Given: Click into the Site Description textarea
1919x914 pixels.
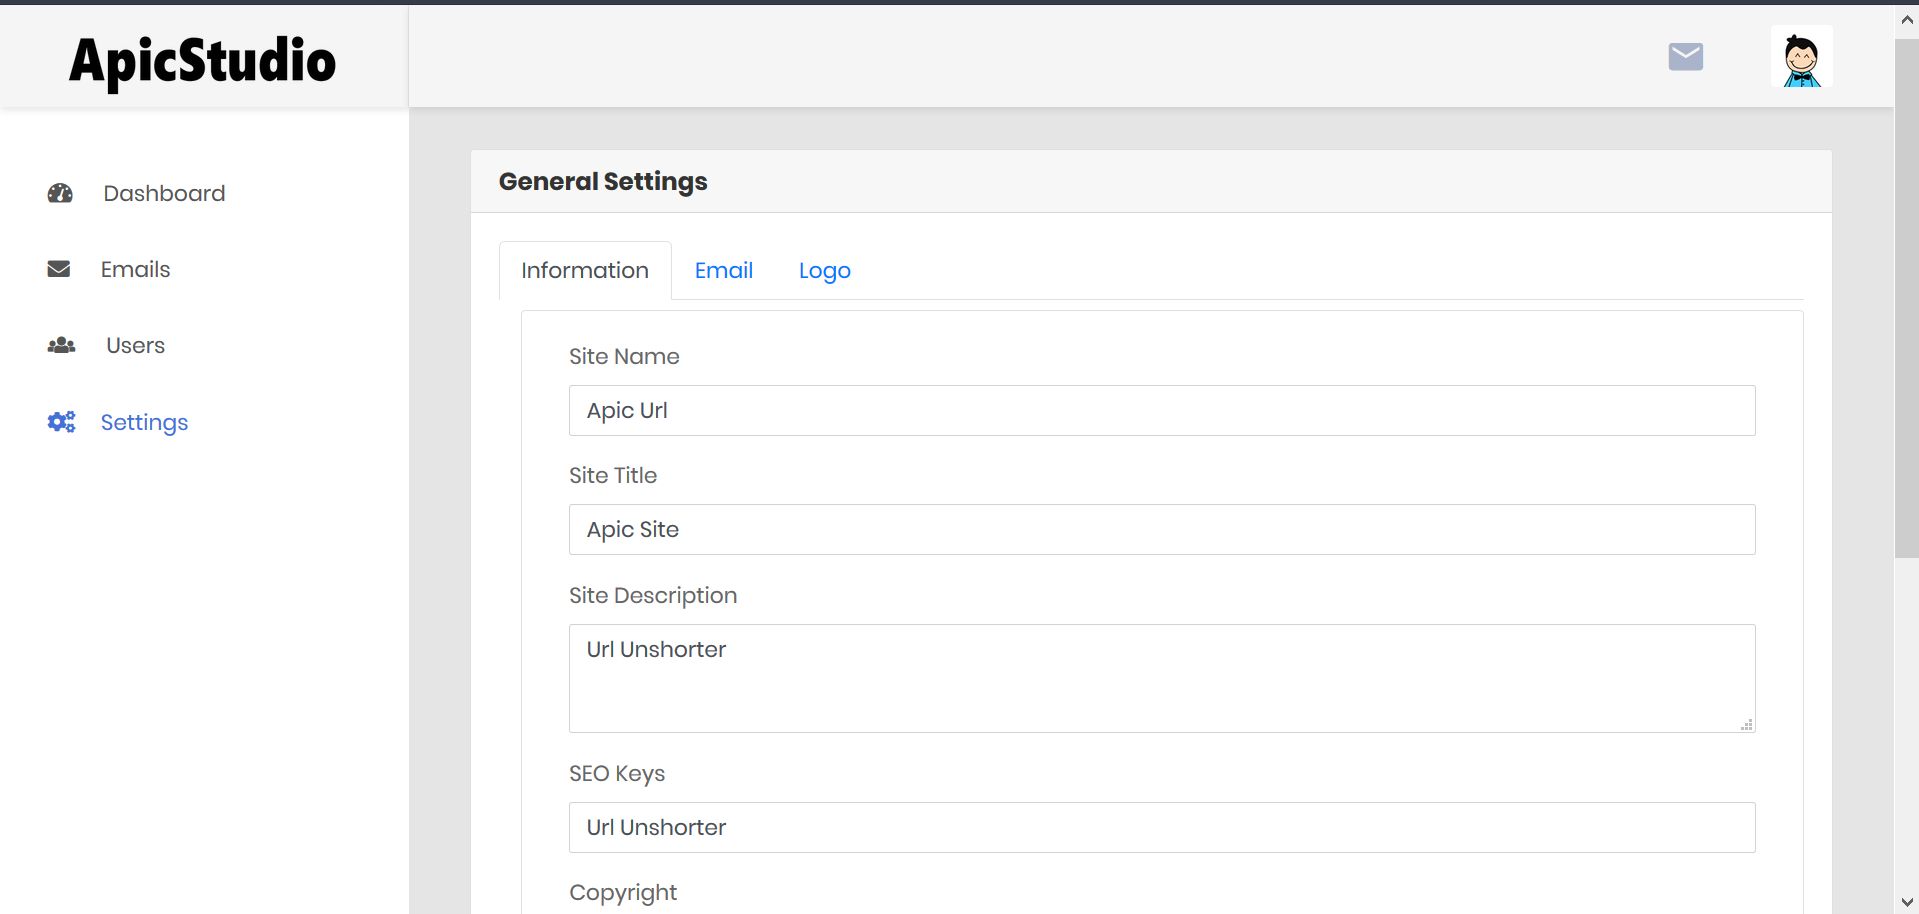Looking at the screenshot, I should point(1162,678).
